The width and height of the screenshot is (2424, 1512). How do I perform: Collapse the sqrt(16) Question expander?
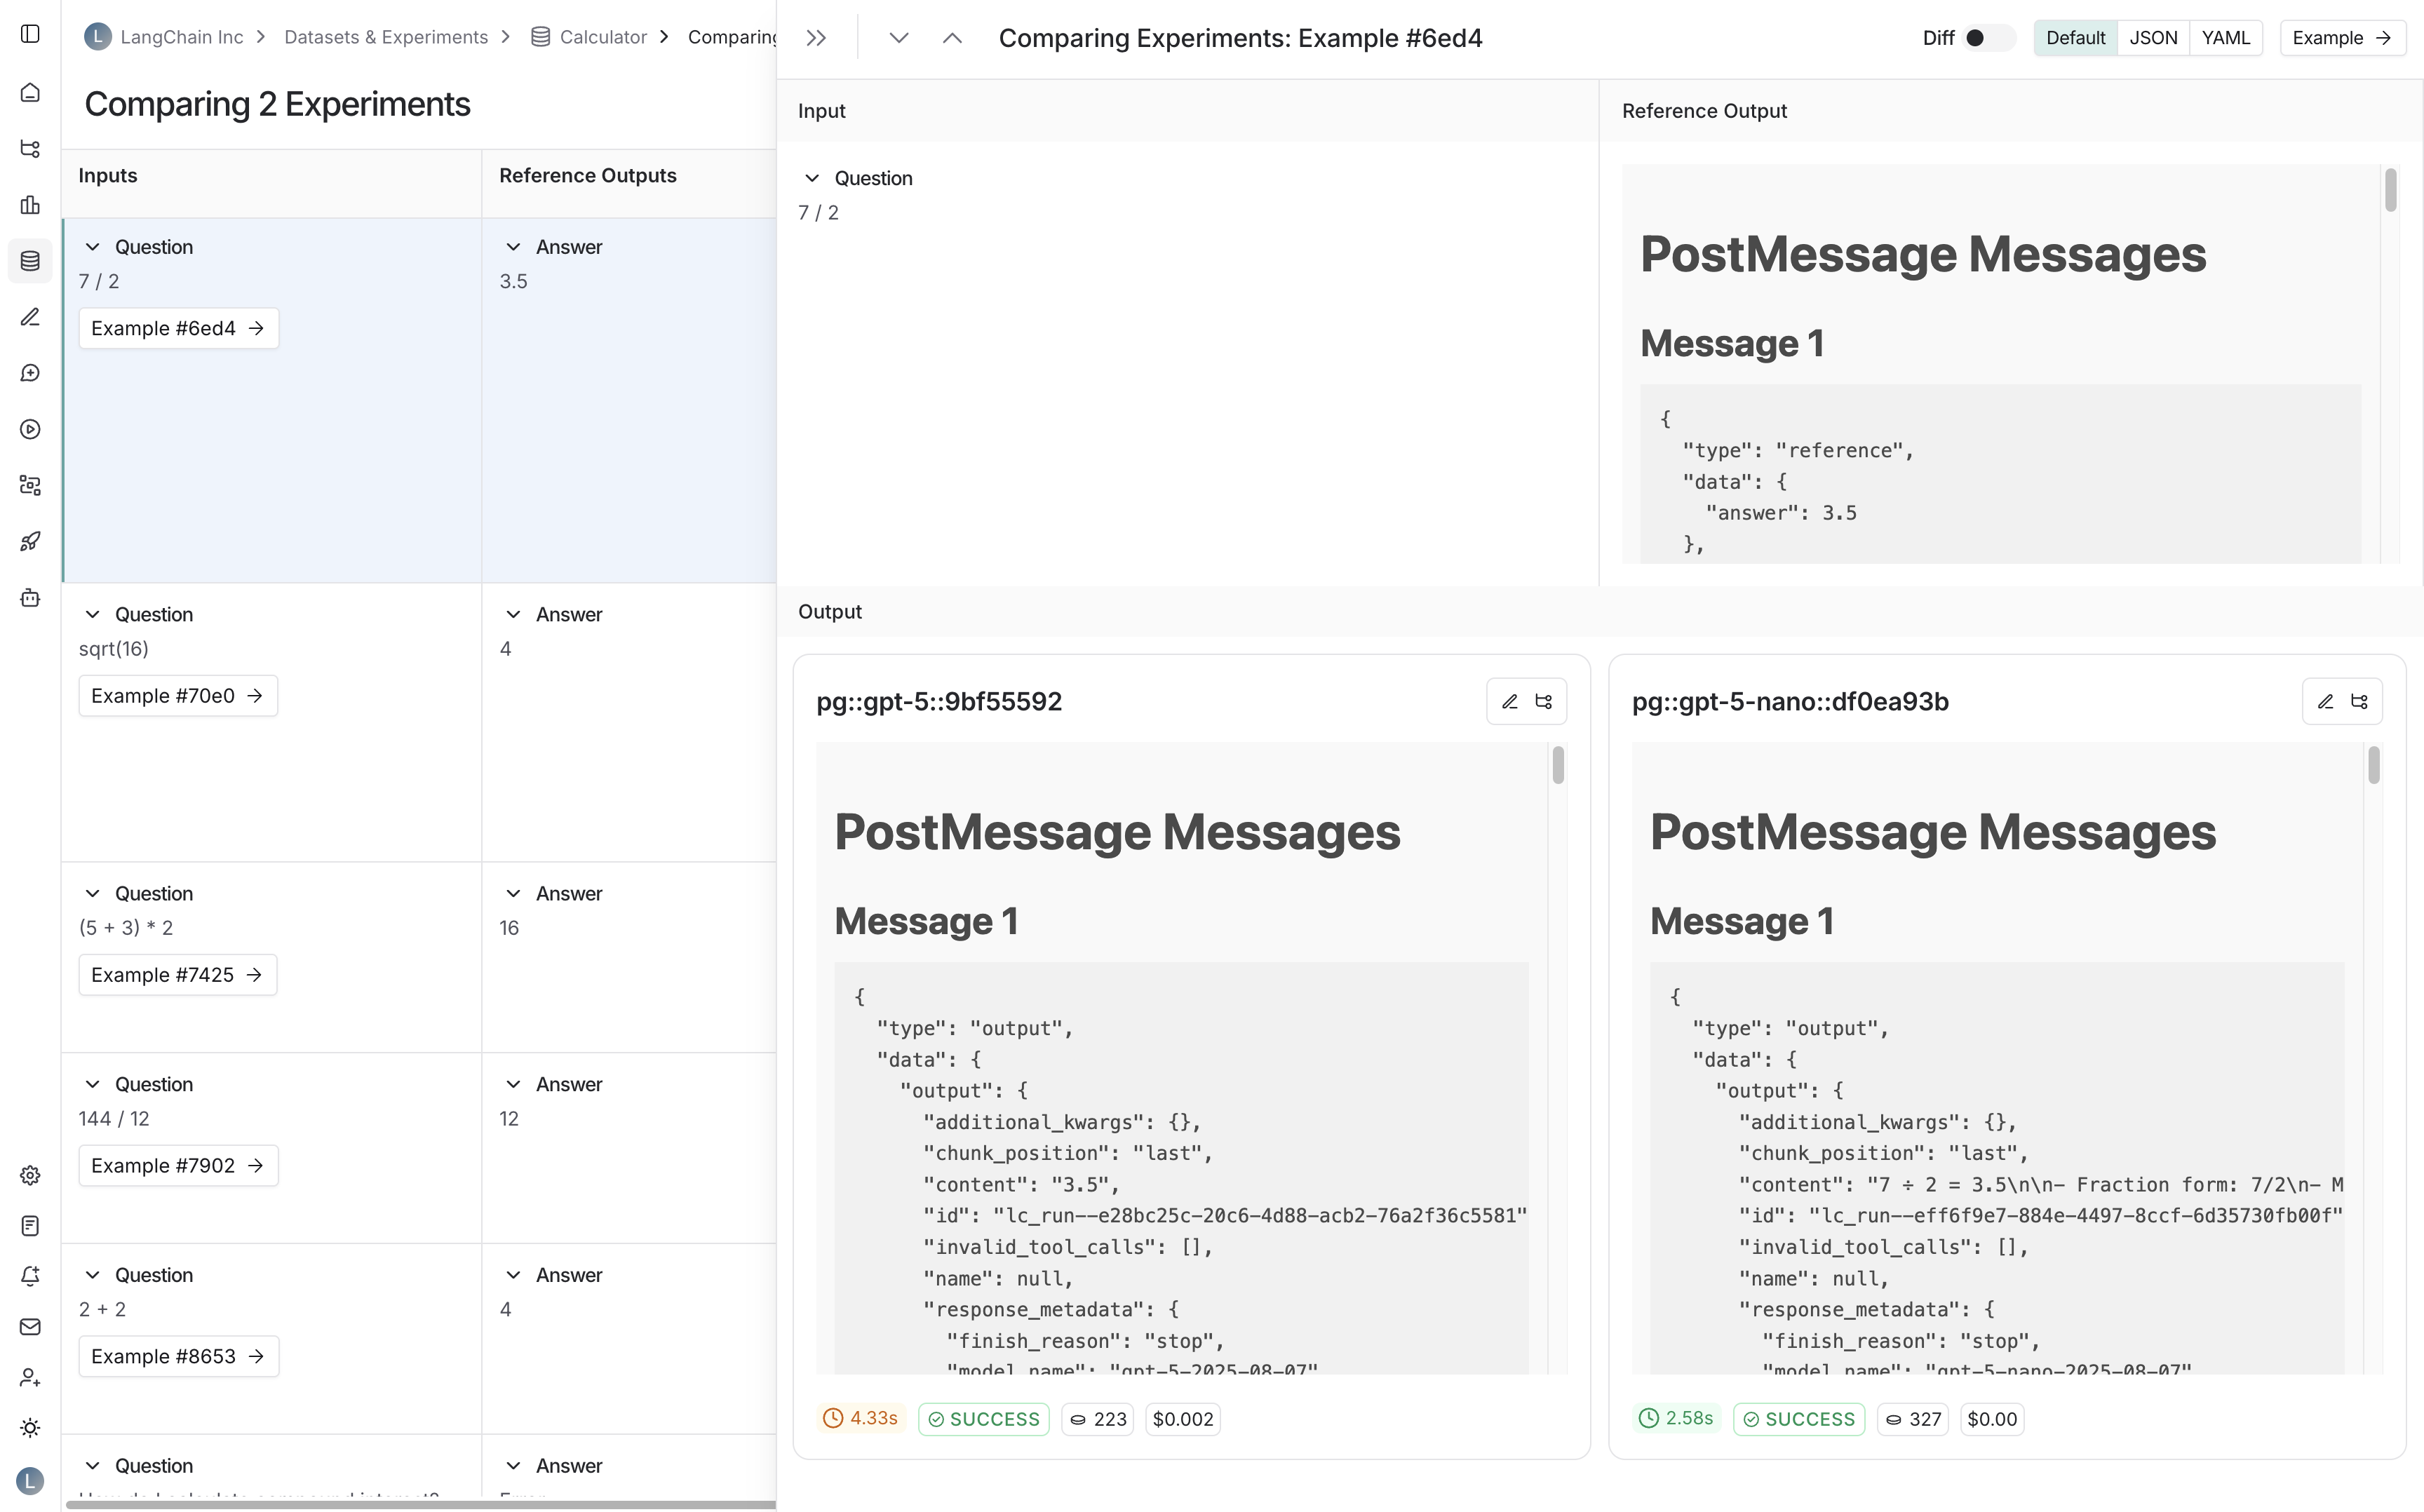(x=92, y=614)
